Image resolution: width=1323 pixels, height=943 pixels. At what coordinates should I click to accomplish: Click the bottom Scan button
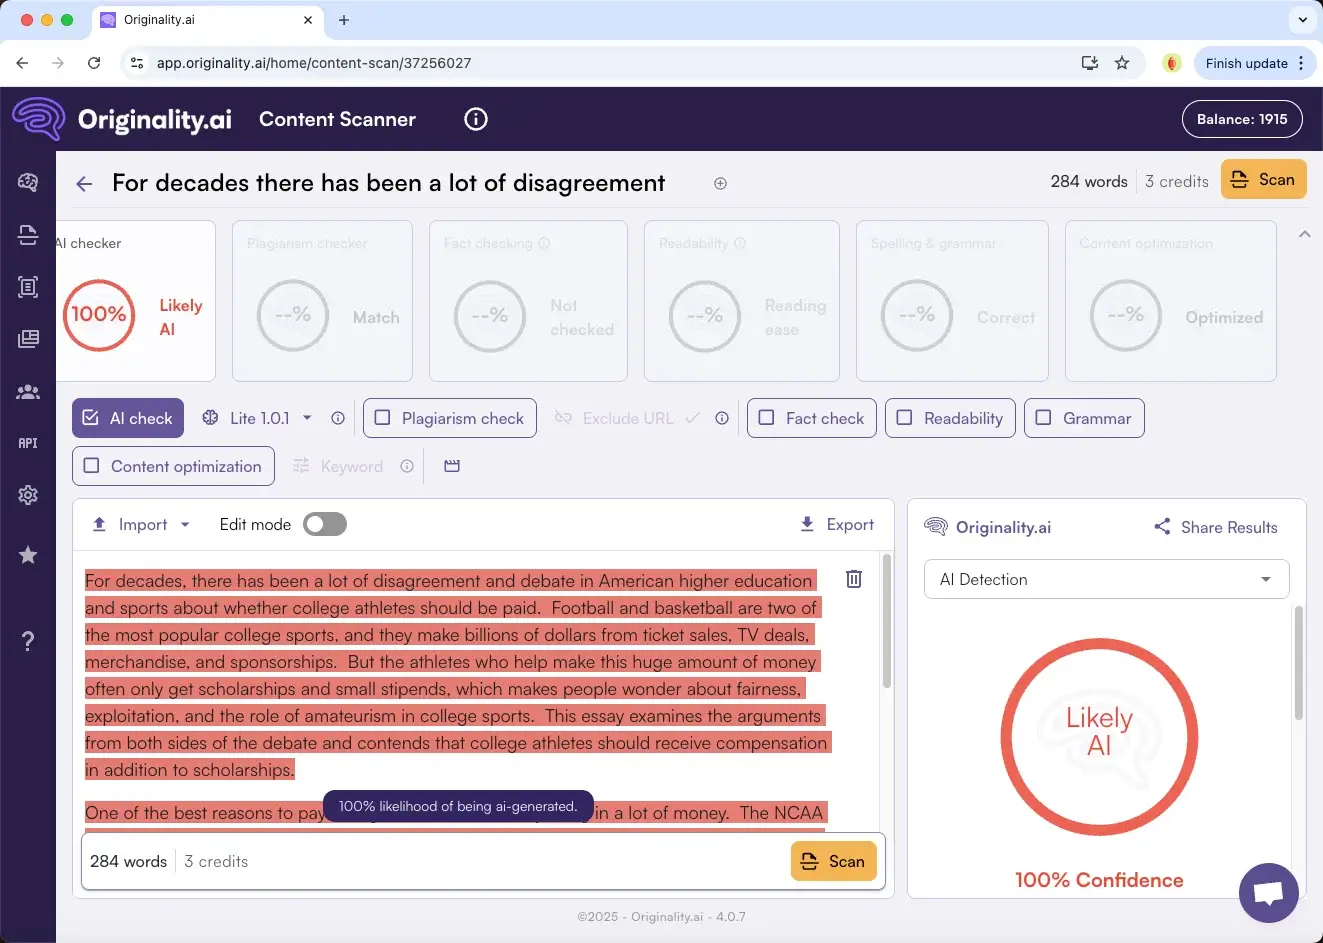click(x=834, y=861)
